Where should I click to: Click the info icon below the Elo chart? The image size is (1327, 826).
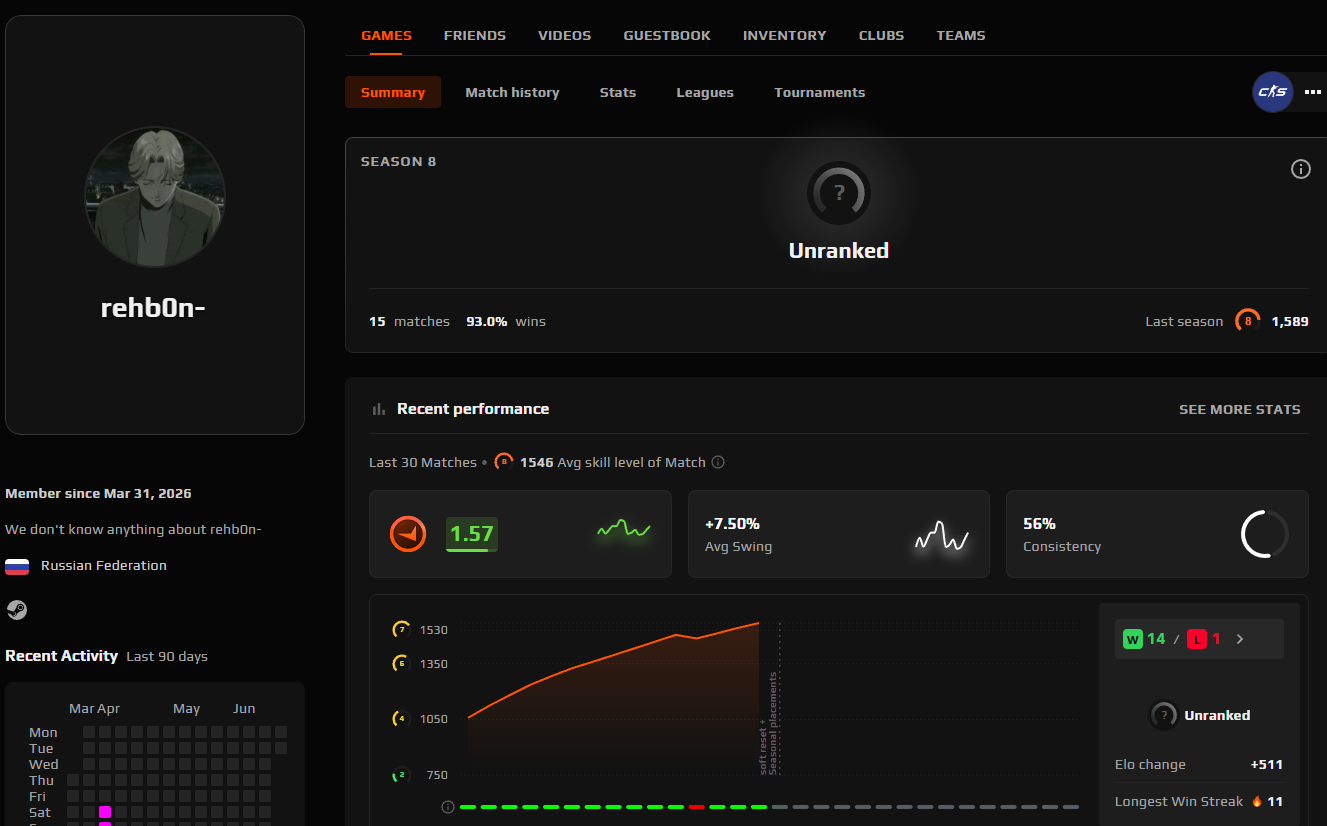tap(447, 807)
